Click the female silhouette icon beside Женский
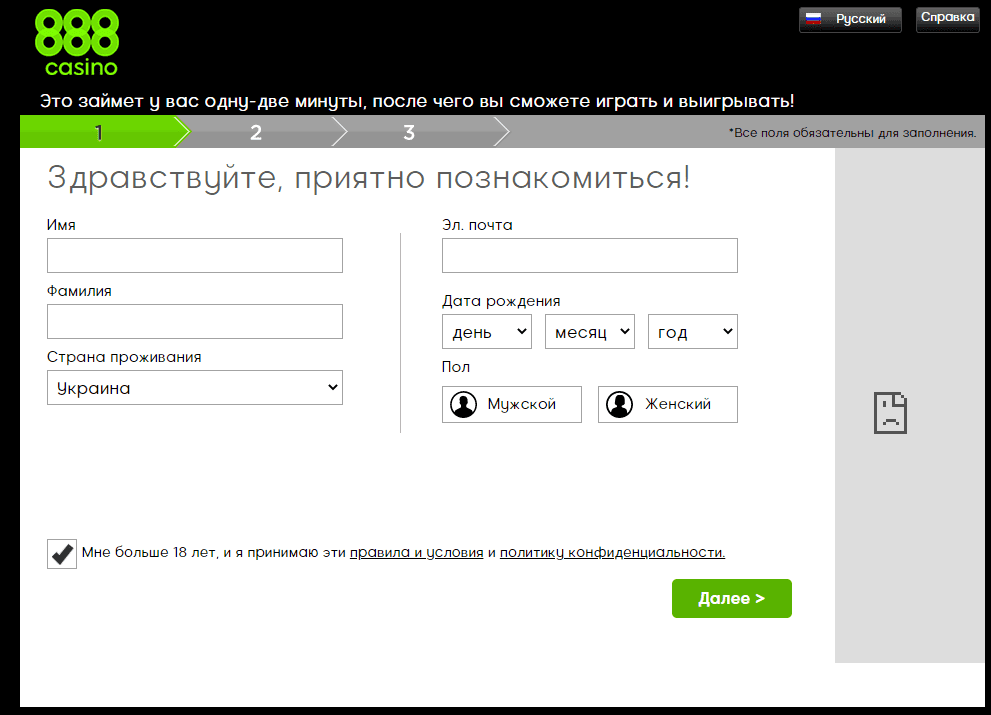Image resolution: width=991 pixels, height=715 pixels. tap(618, 404)
